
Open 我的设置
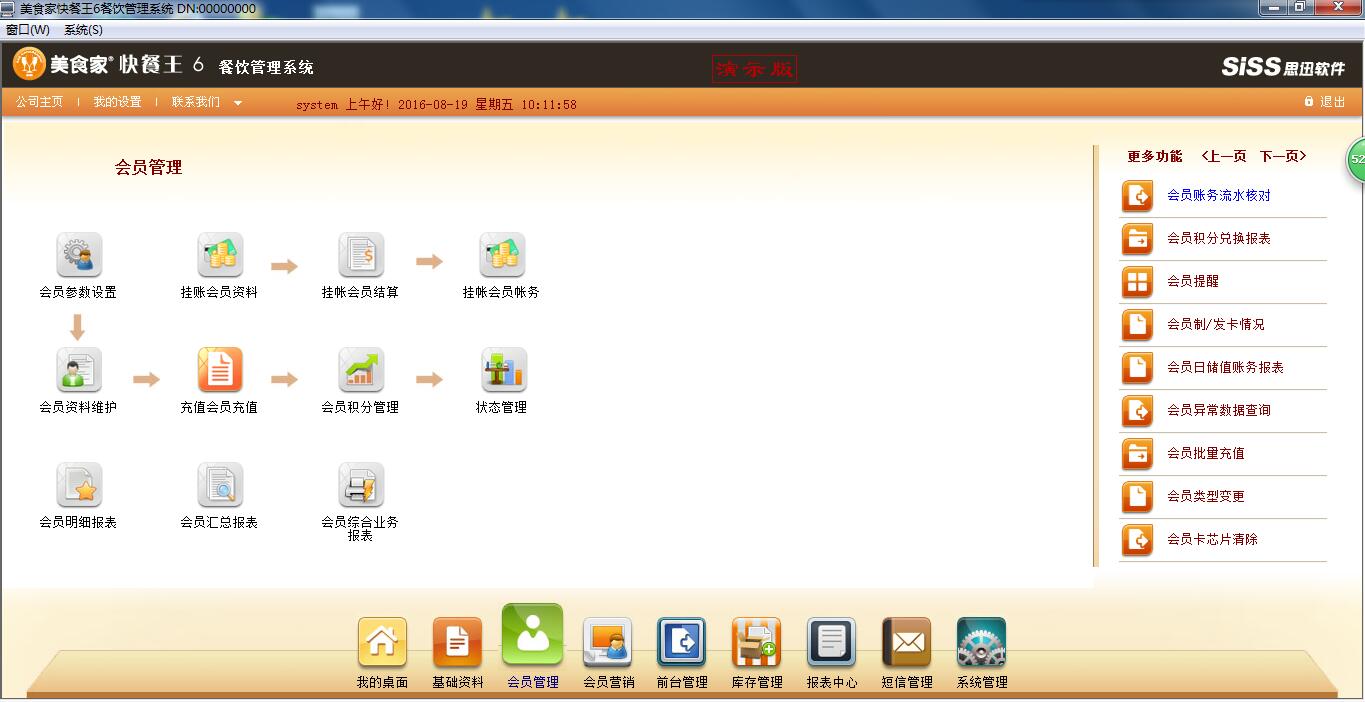click(117, 102)
